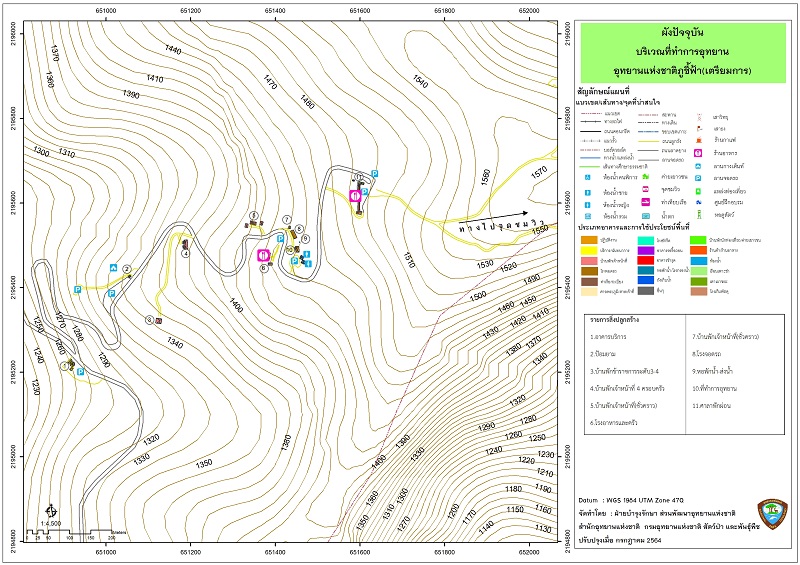Click the camping tent icon near marker 2
The height and width of the screenshot is (565, 800).
point(113,268)
